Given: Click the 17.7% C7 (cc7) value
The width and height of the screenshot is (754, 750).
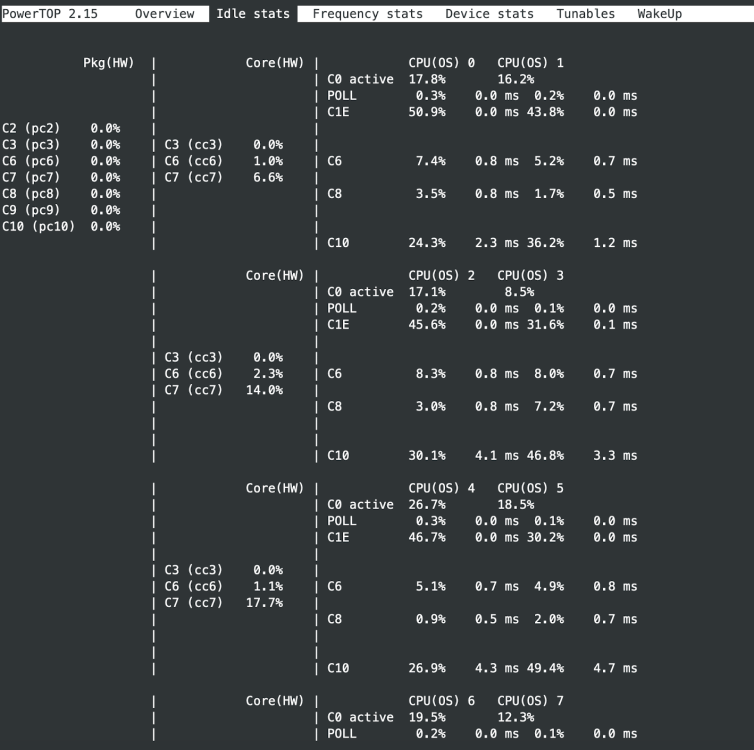Looking at the screenshot, I should pyautogui.click(x=264, y=602).
